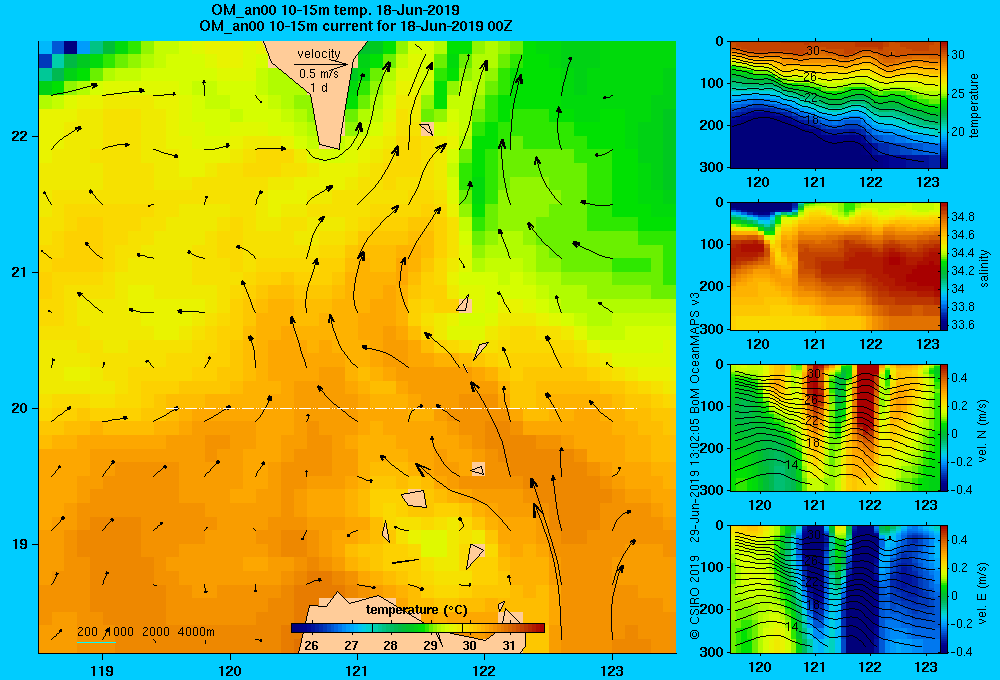Click the vel. E section colorbar
This screenshot has height=680, width=1000.
pyautogui.click(x=944, y=589)
